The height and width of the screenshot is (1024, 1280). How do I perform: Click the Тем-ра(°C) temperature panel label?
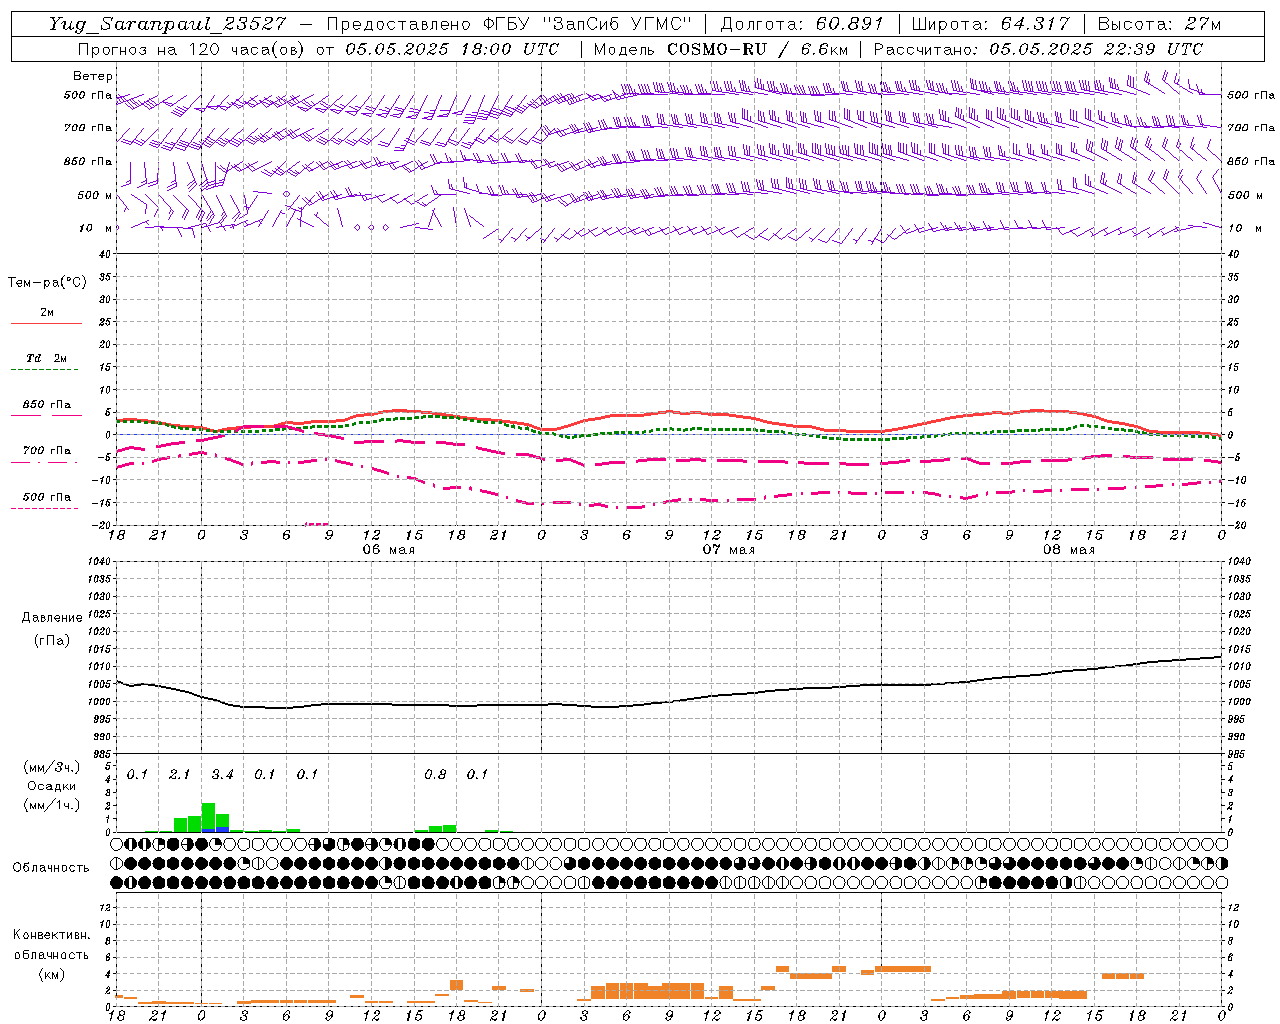coord(47,283)
